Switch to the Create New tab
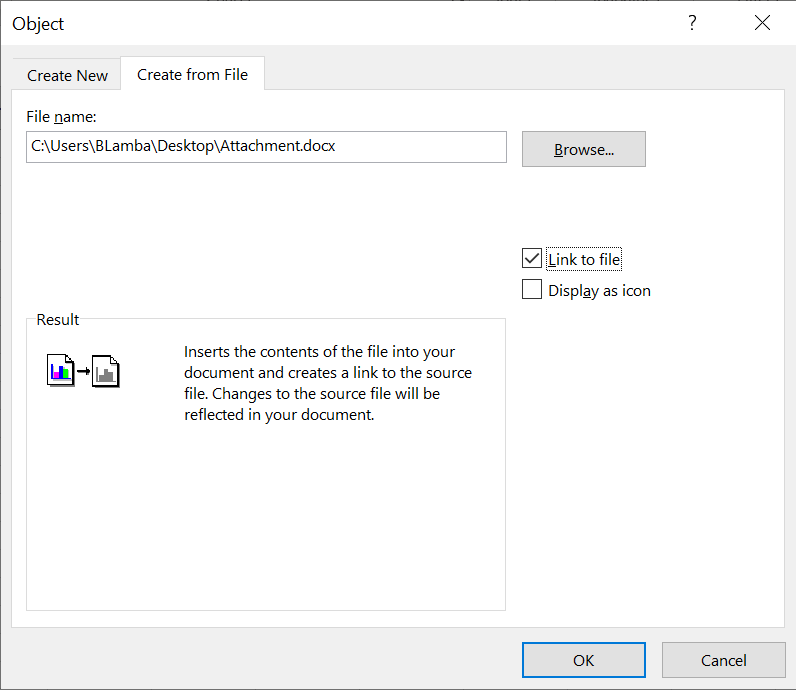The width and height of the screenshot is (796, 690). tap(67, 75)
